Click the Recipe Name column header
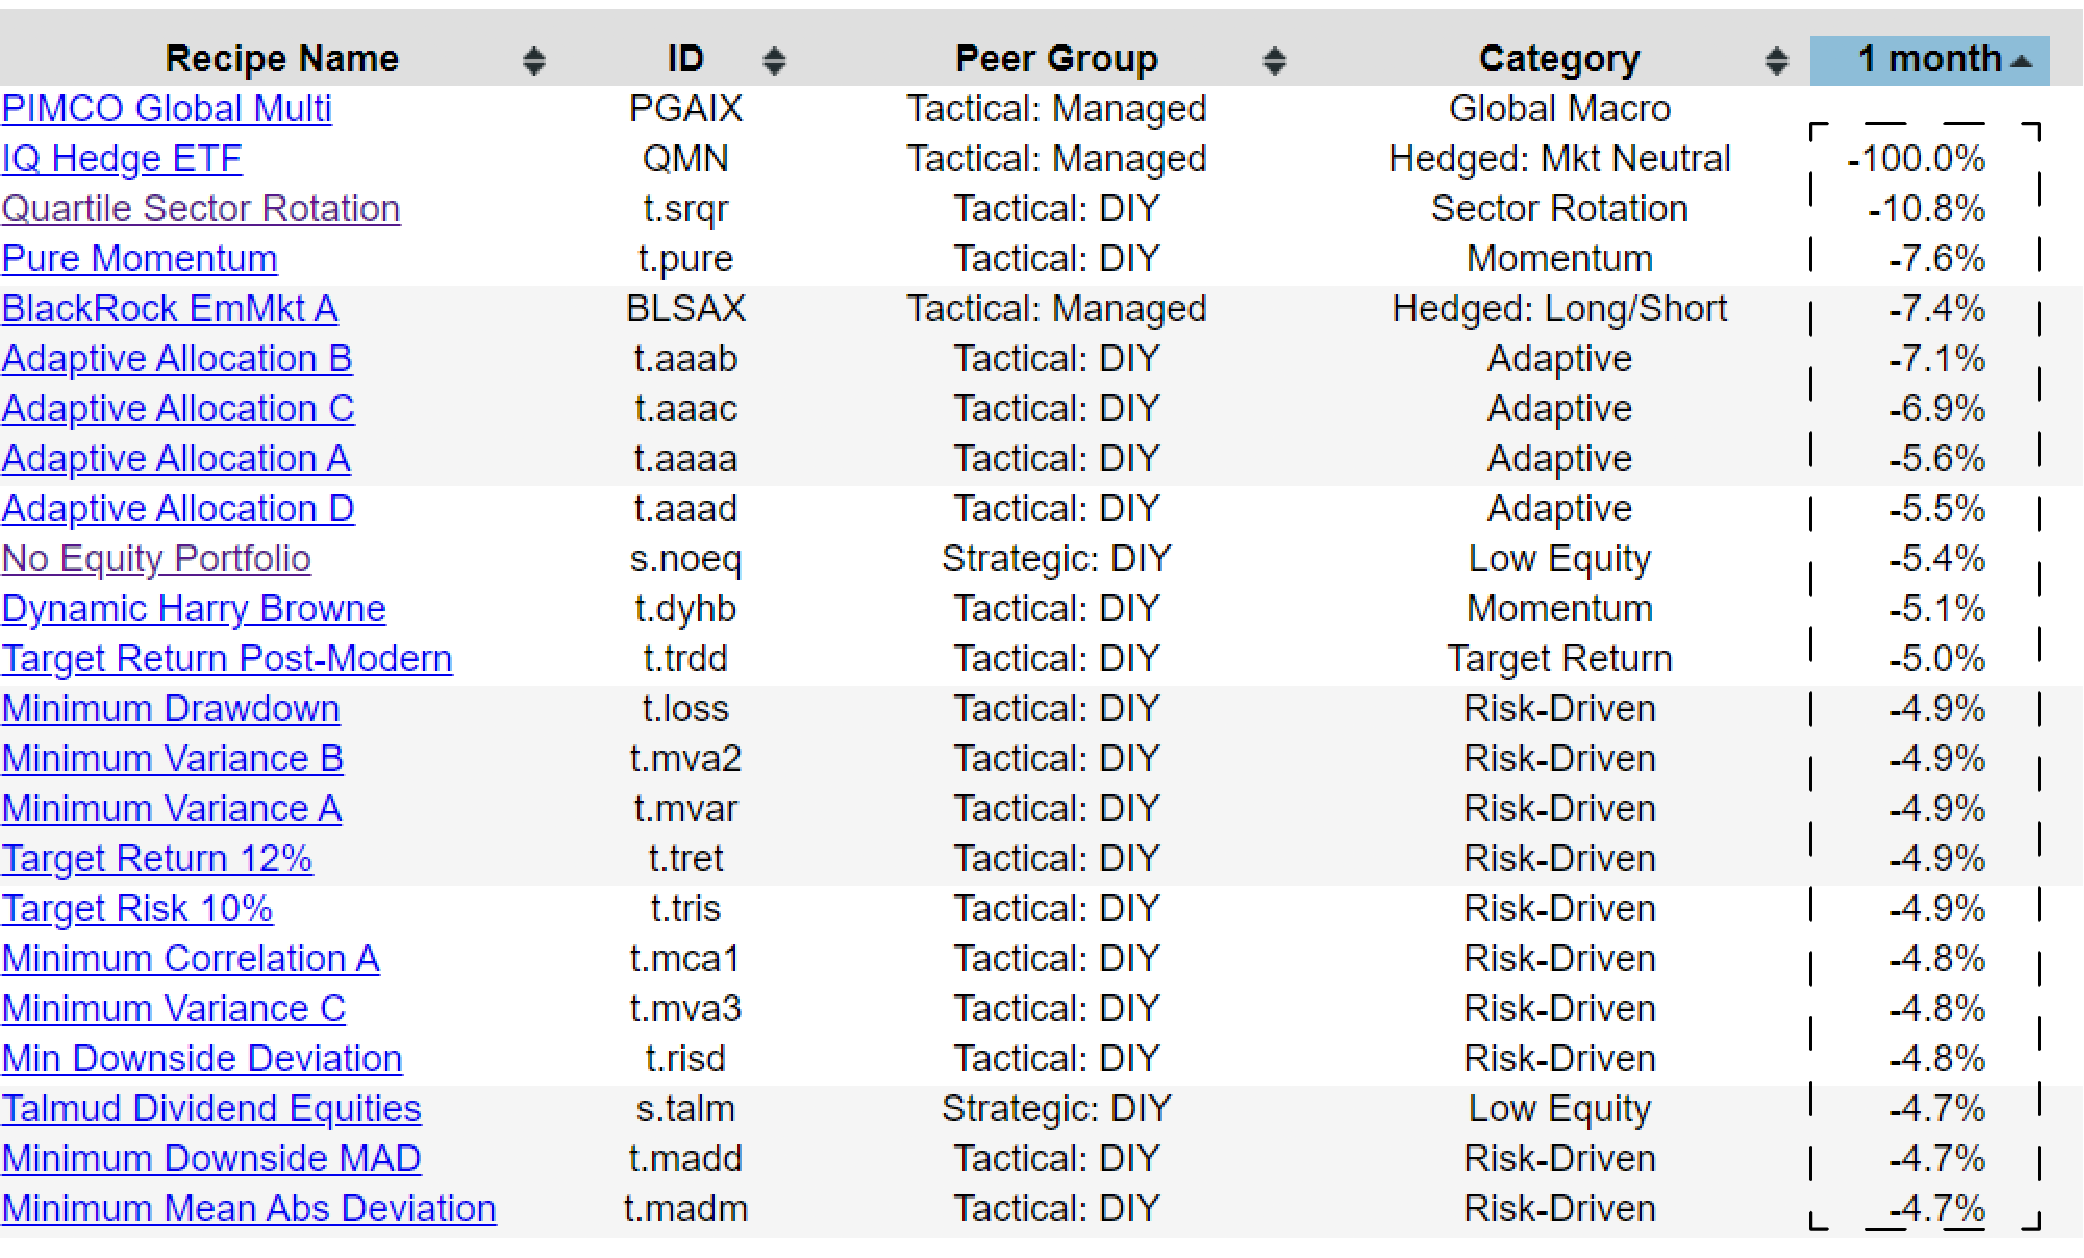The image size is (2084, 1258). click(282, 59)
